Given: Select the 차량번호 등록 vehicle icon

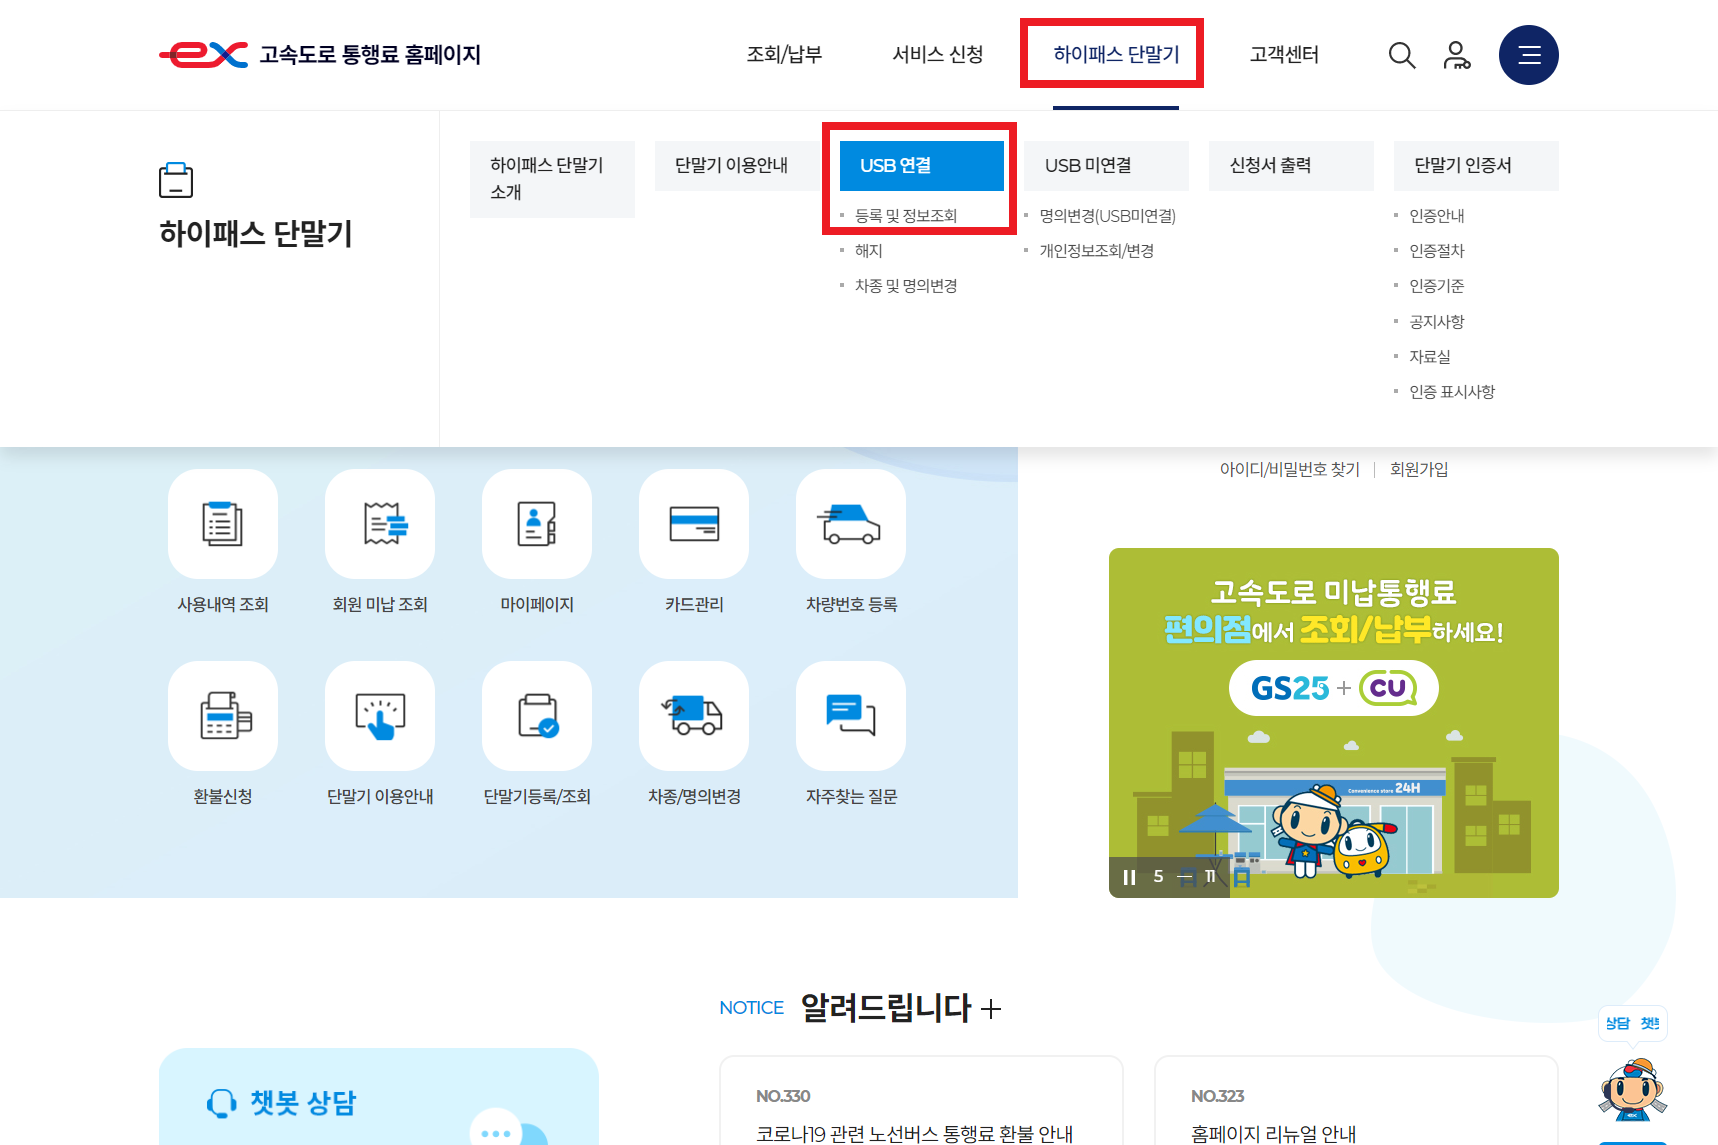Looking at the screenshot, I should [850, 524].
